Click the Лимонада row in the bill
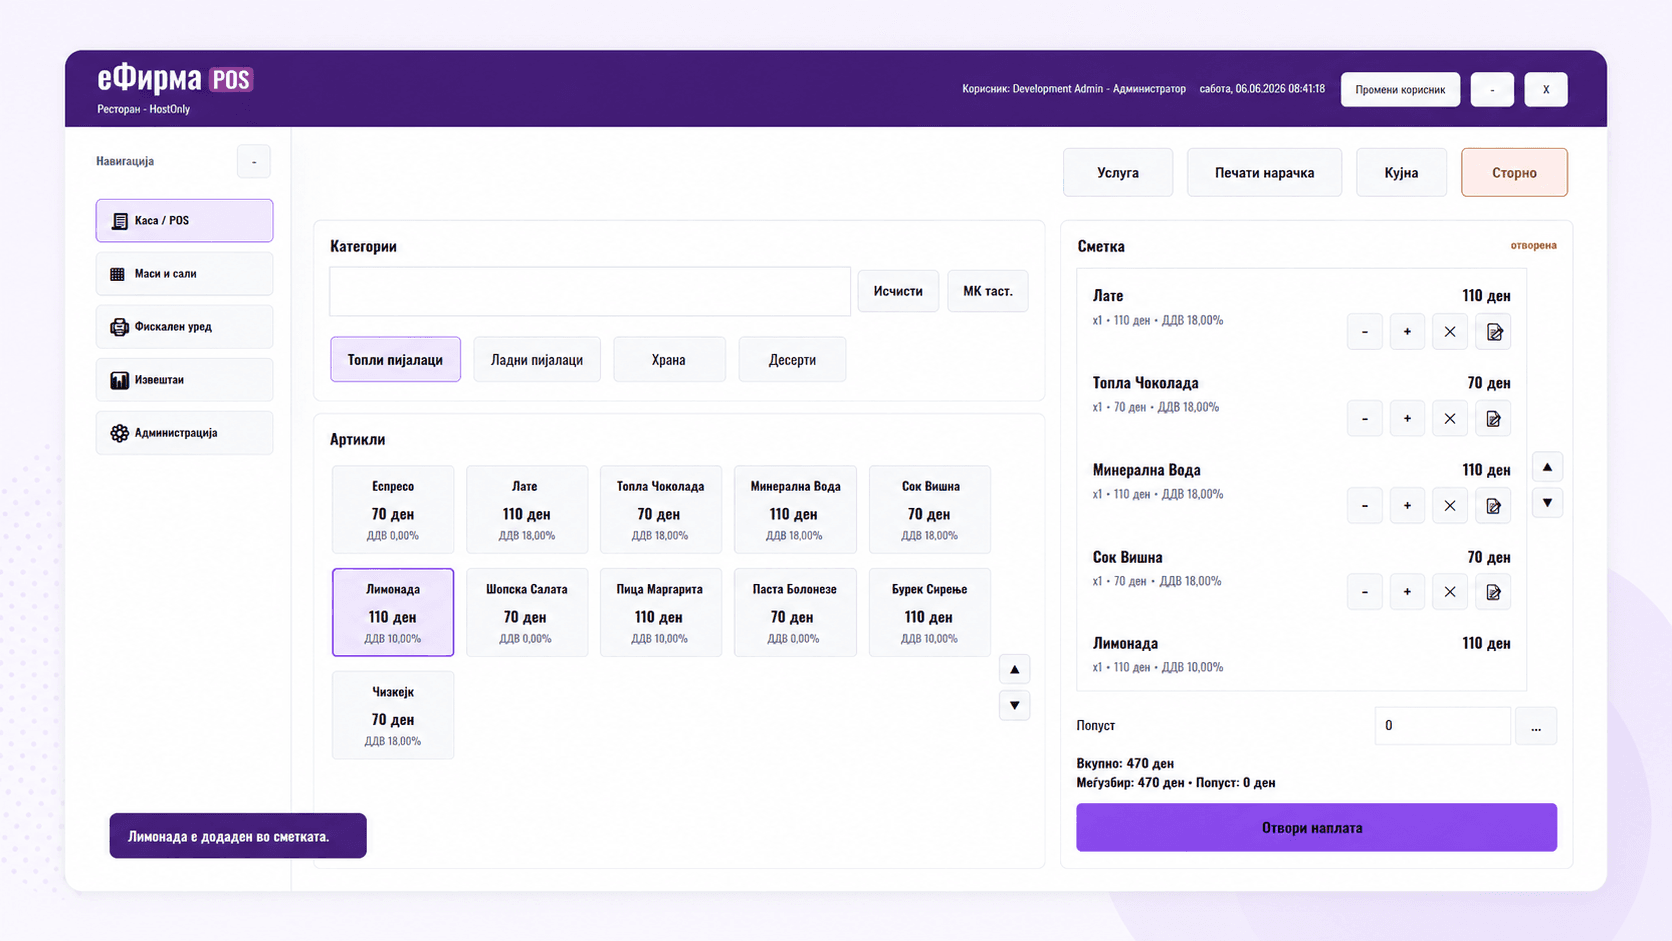Image resolution: width=1672 pixels, height=941 pixels. coord(1302,655)
